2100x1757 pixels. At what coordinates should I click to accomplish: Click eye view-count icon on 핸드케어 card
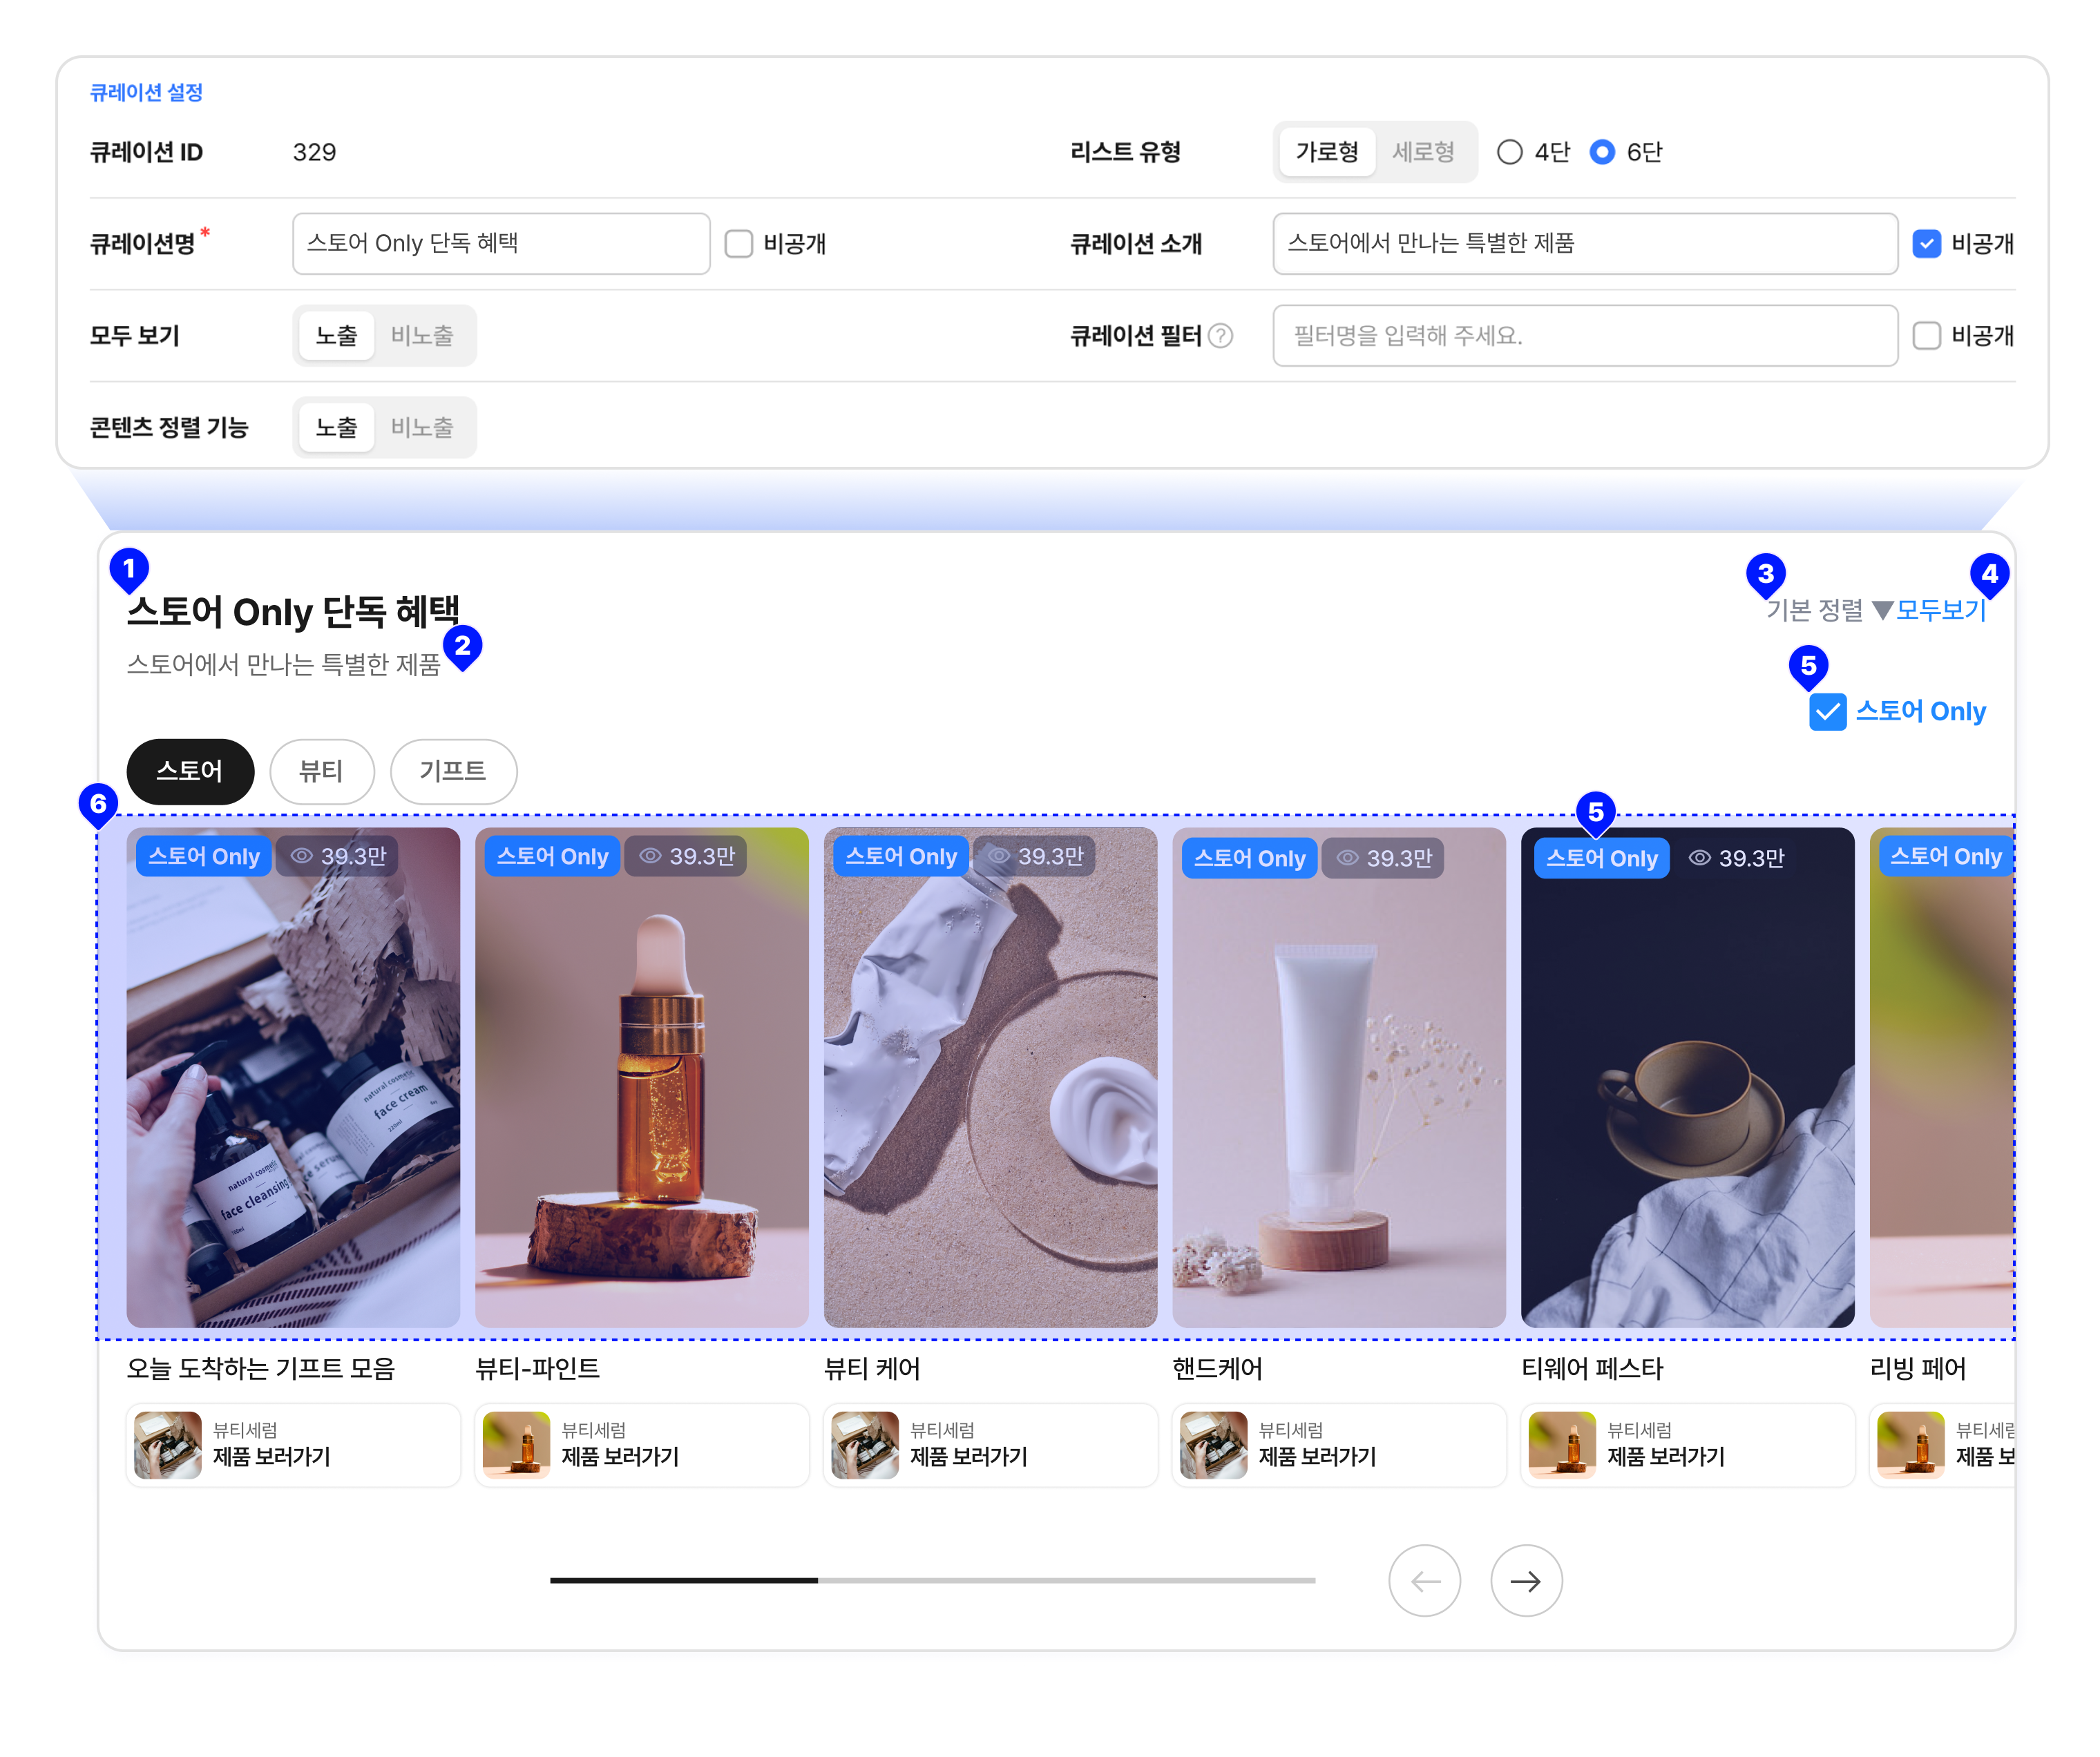pos(1347,858)
